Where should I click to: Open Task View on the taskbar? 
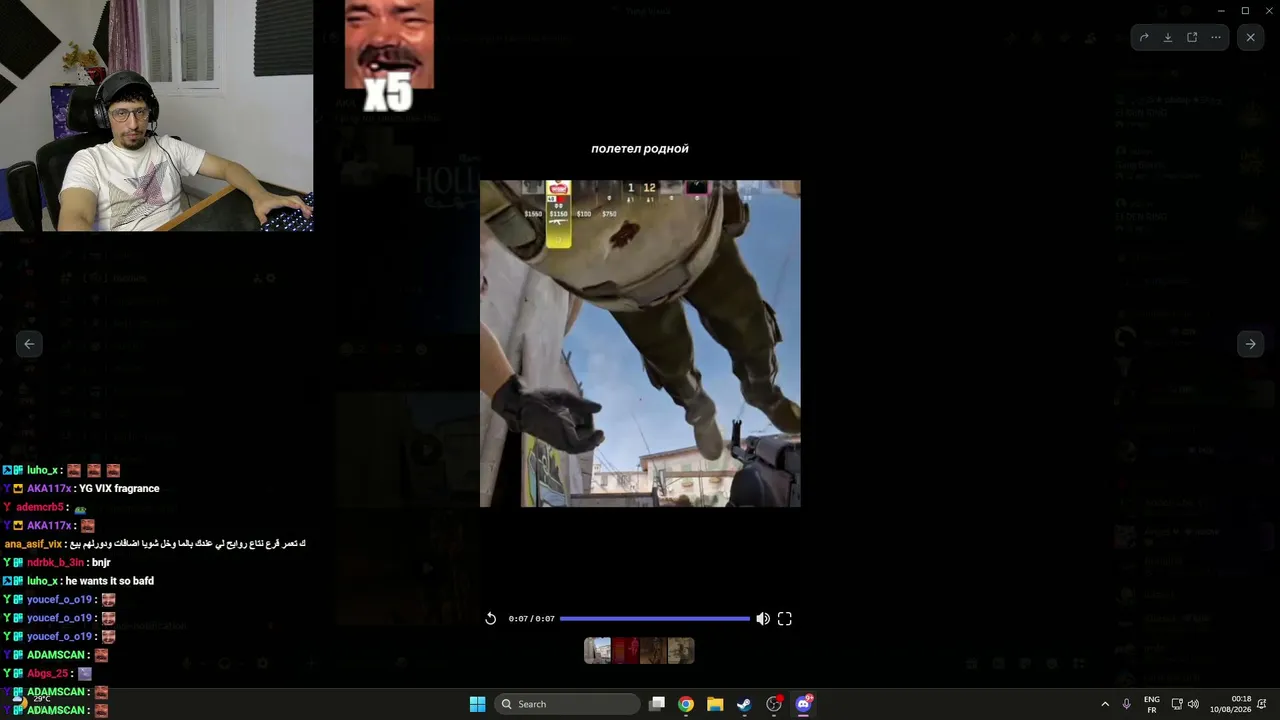point(657,704)
